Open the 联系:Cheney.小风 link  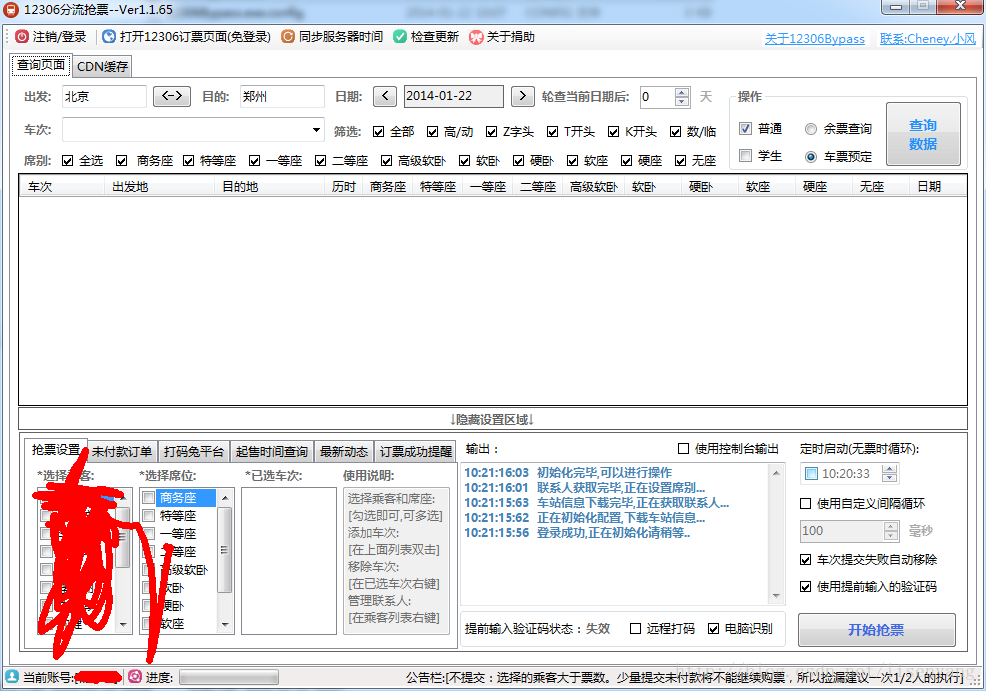(x=928, y=39)
